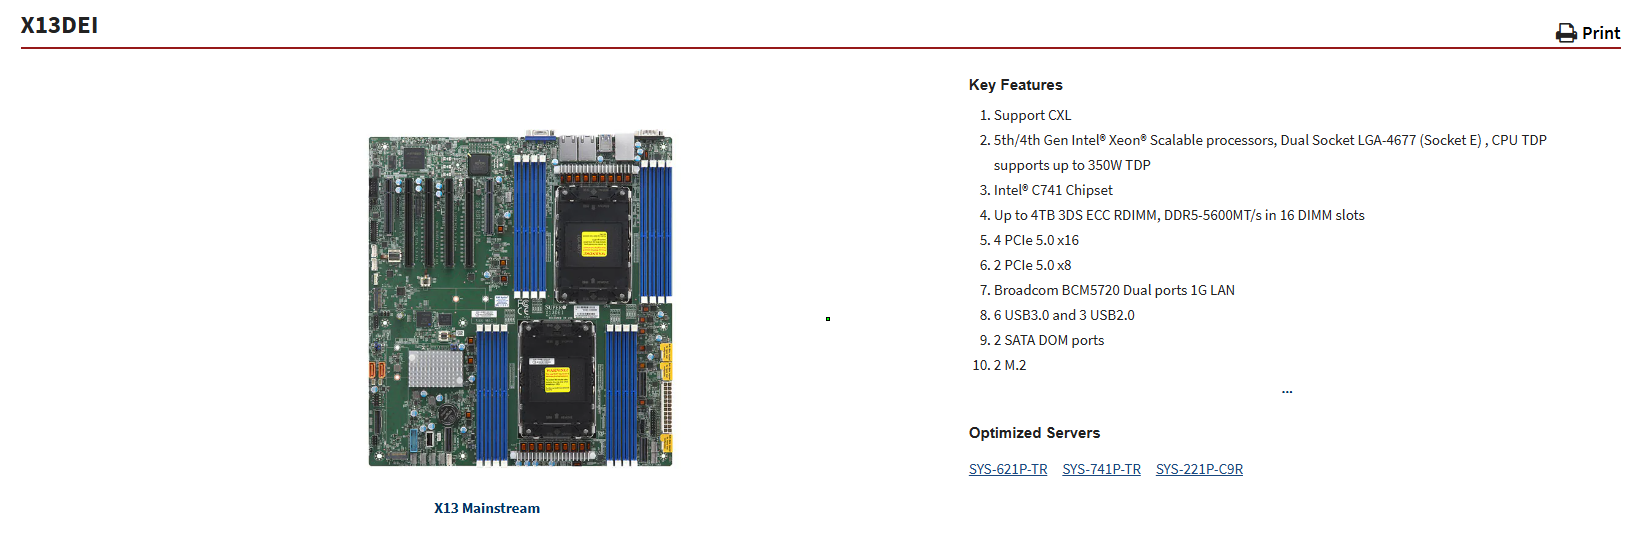Select the X13DEI page title
Screen dimensions: 1635x534
pyautogui.click(x=59, y=26)
